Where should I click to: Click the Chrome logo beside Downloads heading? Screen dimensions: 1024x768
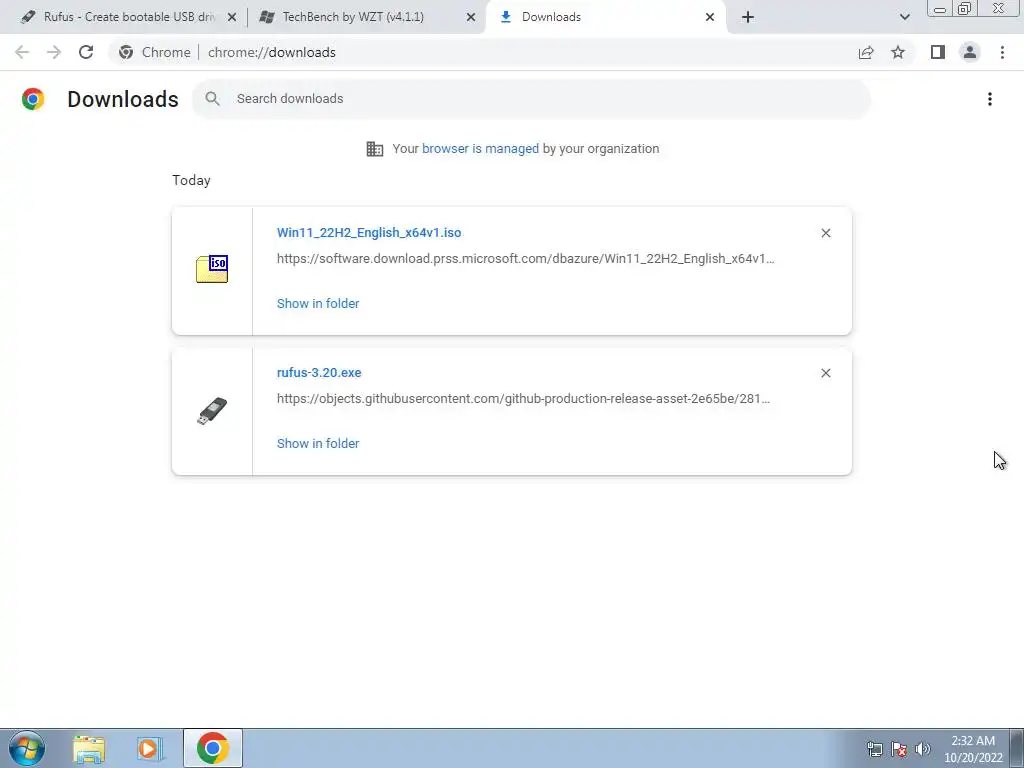pyautogui.click(x=33, y=99)
